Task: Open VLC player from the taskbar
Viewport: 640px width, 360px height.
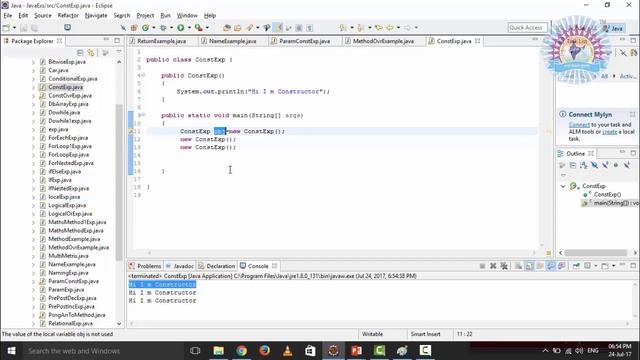Action: 287,351
